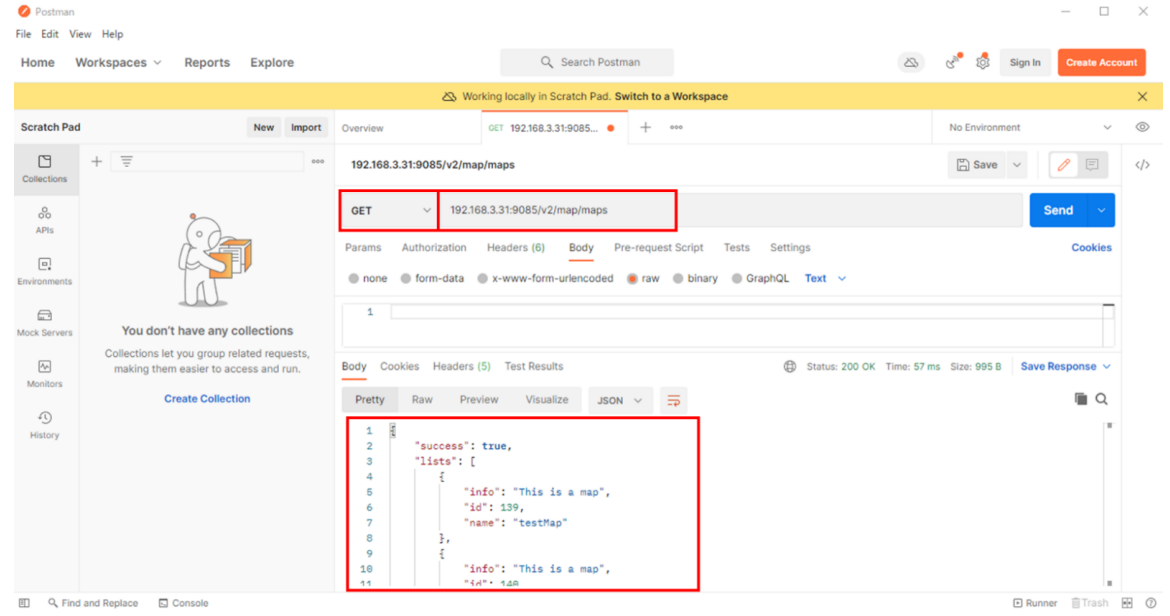Open the Pre-request Script tab
This screenshot has width=1170, height=616.
[658, 248]
